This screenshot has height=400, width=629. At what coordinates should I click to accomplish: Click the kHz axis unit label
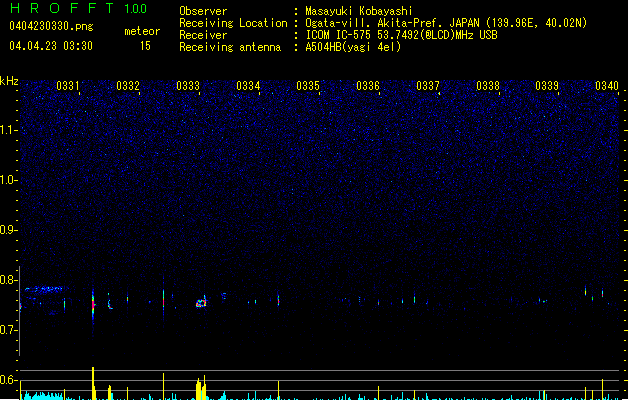9,81
